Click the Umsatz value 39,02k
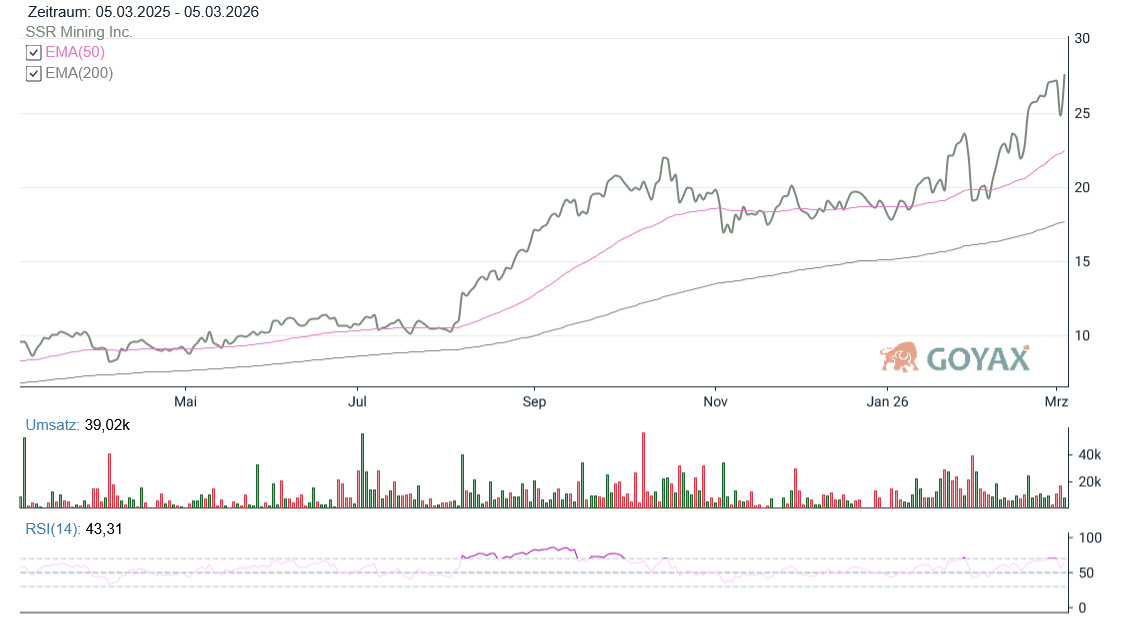The height and width of the screenshot is (617, 1140). click(x=108, y=425)
